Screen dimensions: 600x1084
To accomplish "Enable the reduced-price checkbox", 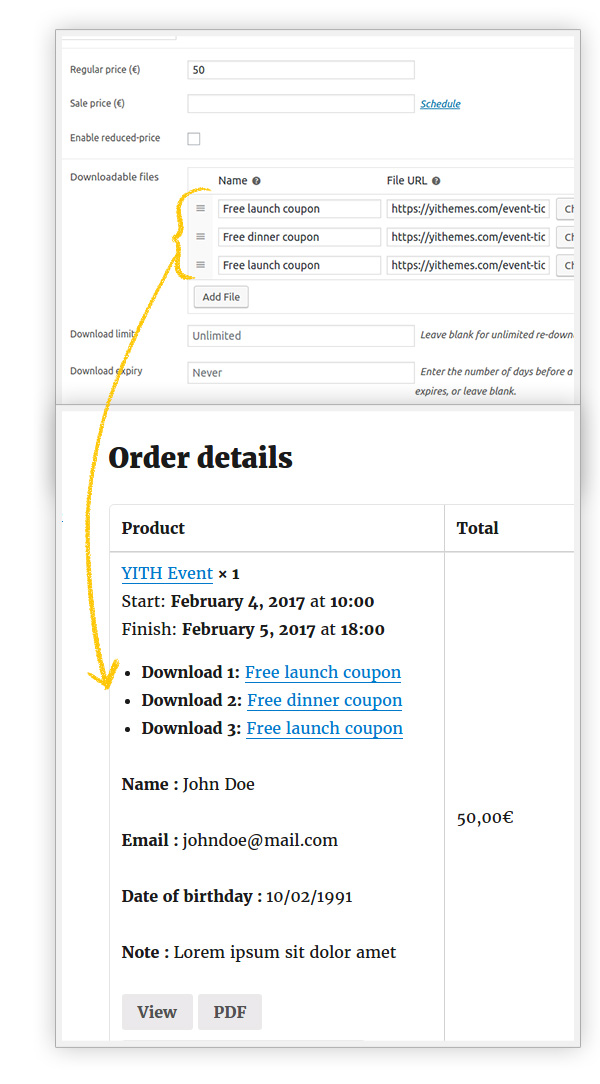I will (194, 139).
